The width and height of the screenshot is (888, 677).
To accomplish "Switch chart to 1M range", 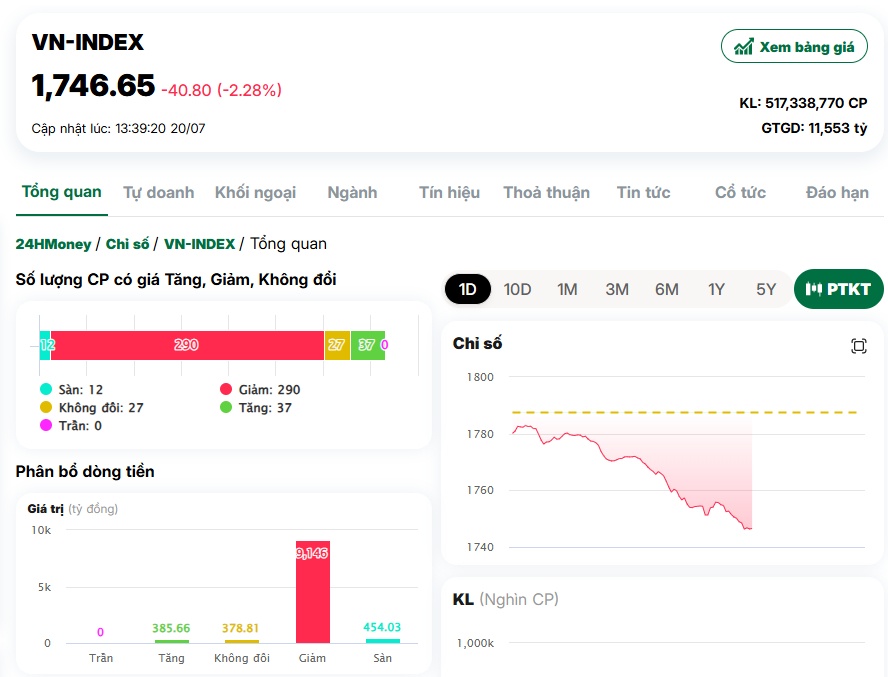I will point(567,289).
